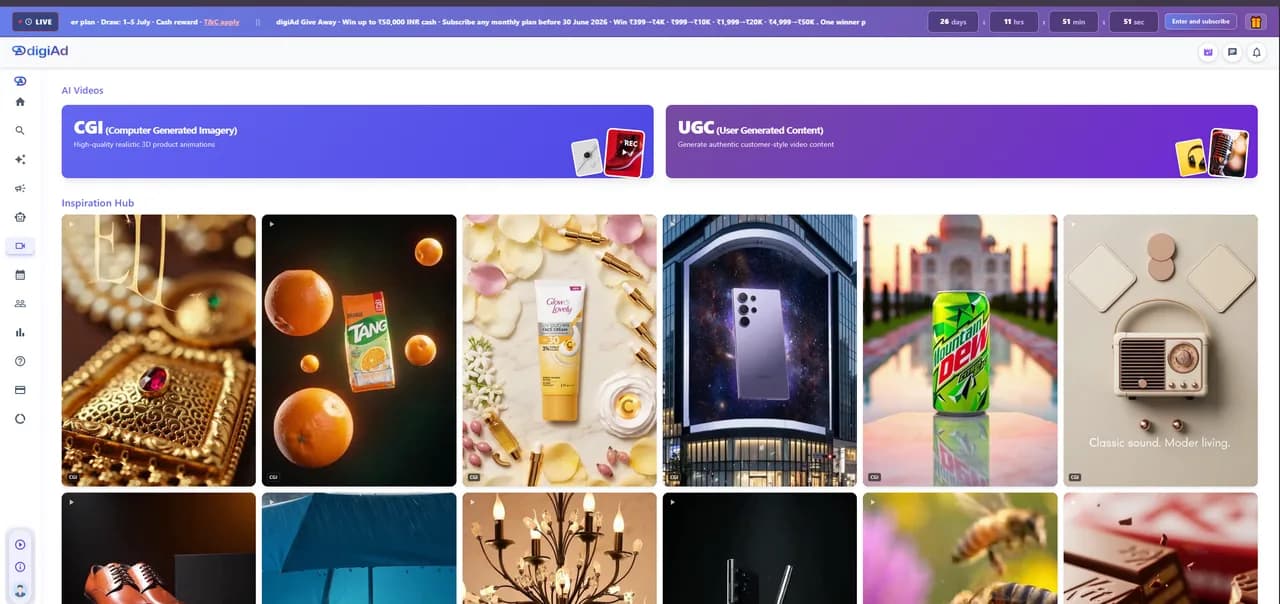The width and height of the screenshot is (1280, 604).
Task: Click the play icon on radio thumbnail
Action: pos(1073,224)
